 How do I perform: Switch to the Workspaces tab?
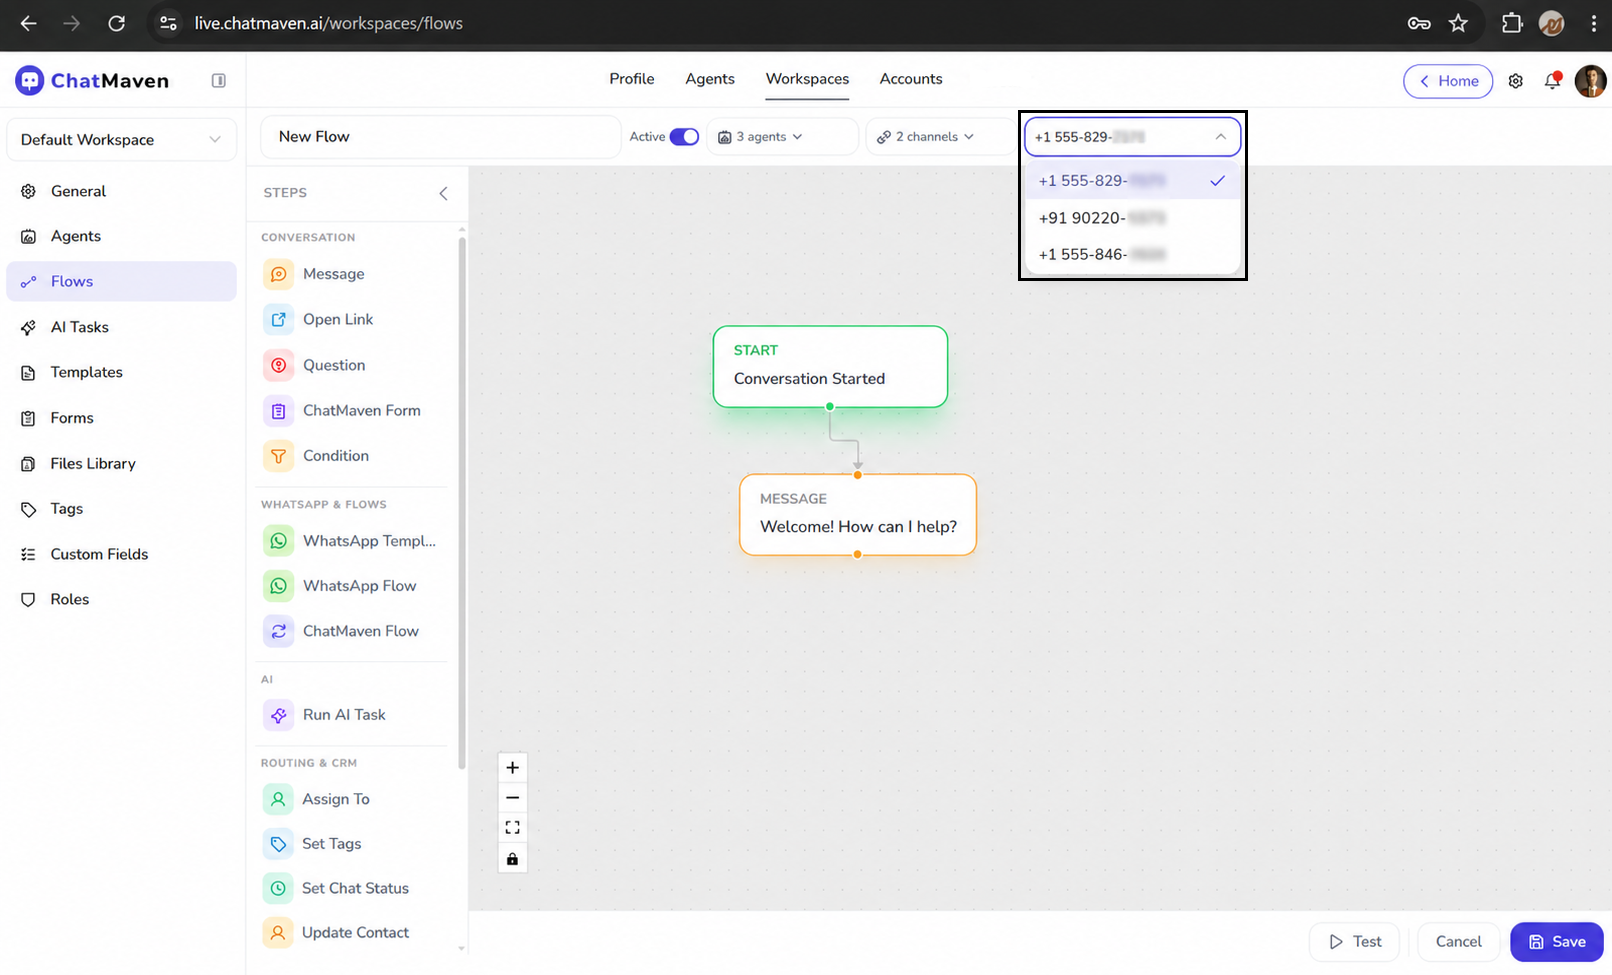pyautogui.click(x=807, y=79)
